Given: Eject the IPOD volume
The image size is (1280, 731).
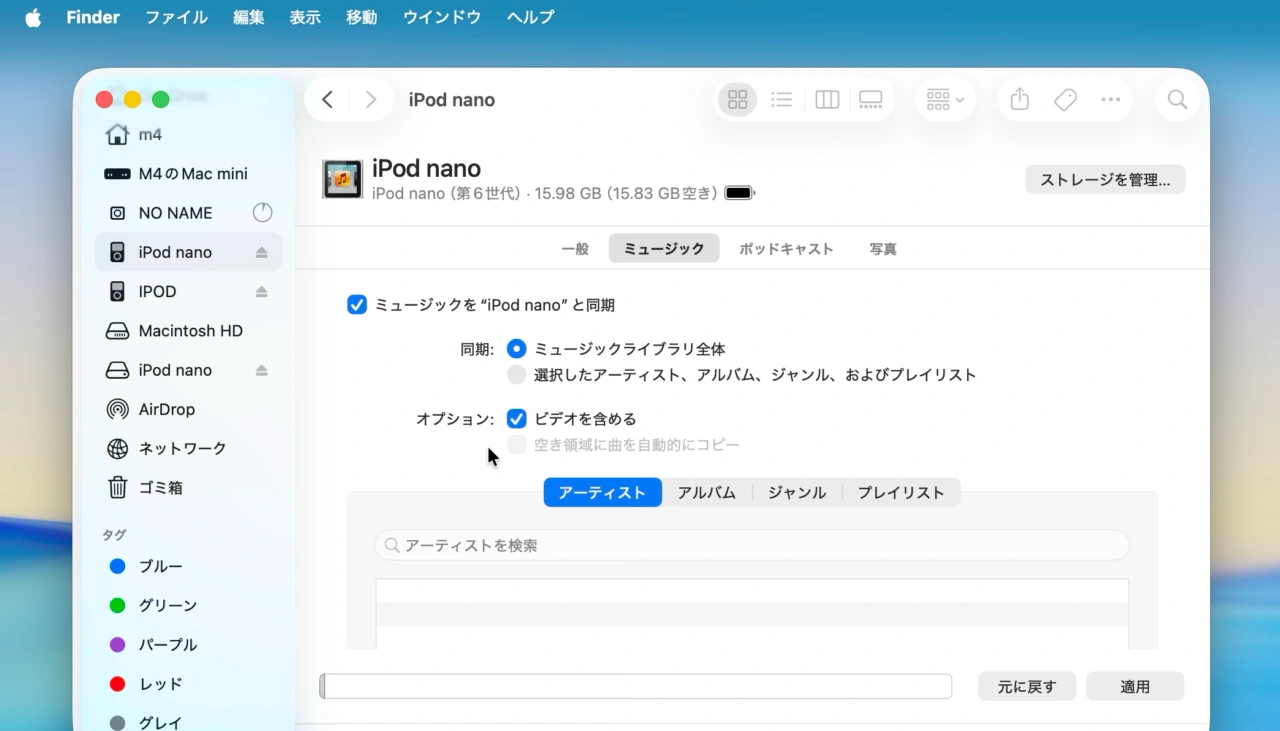Looking at the screenshot, I should [261, 292].
